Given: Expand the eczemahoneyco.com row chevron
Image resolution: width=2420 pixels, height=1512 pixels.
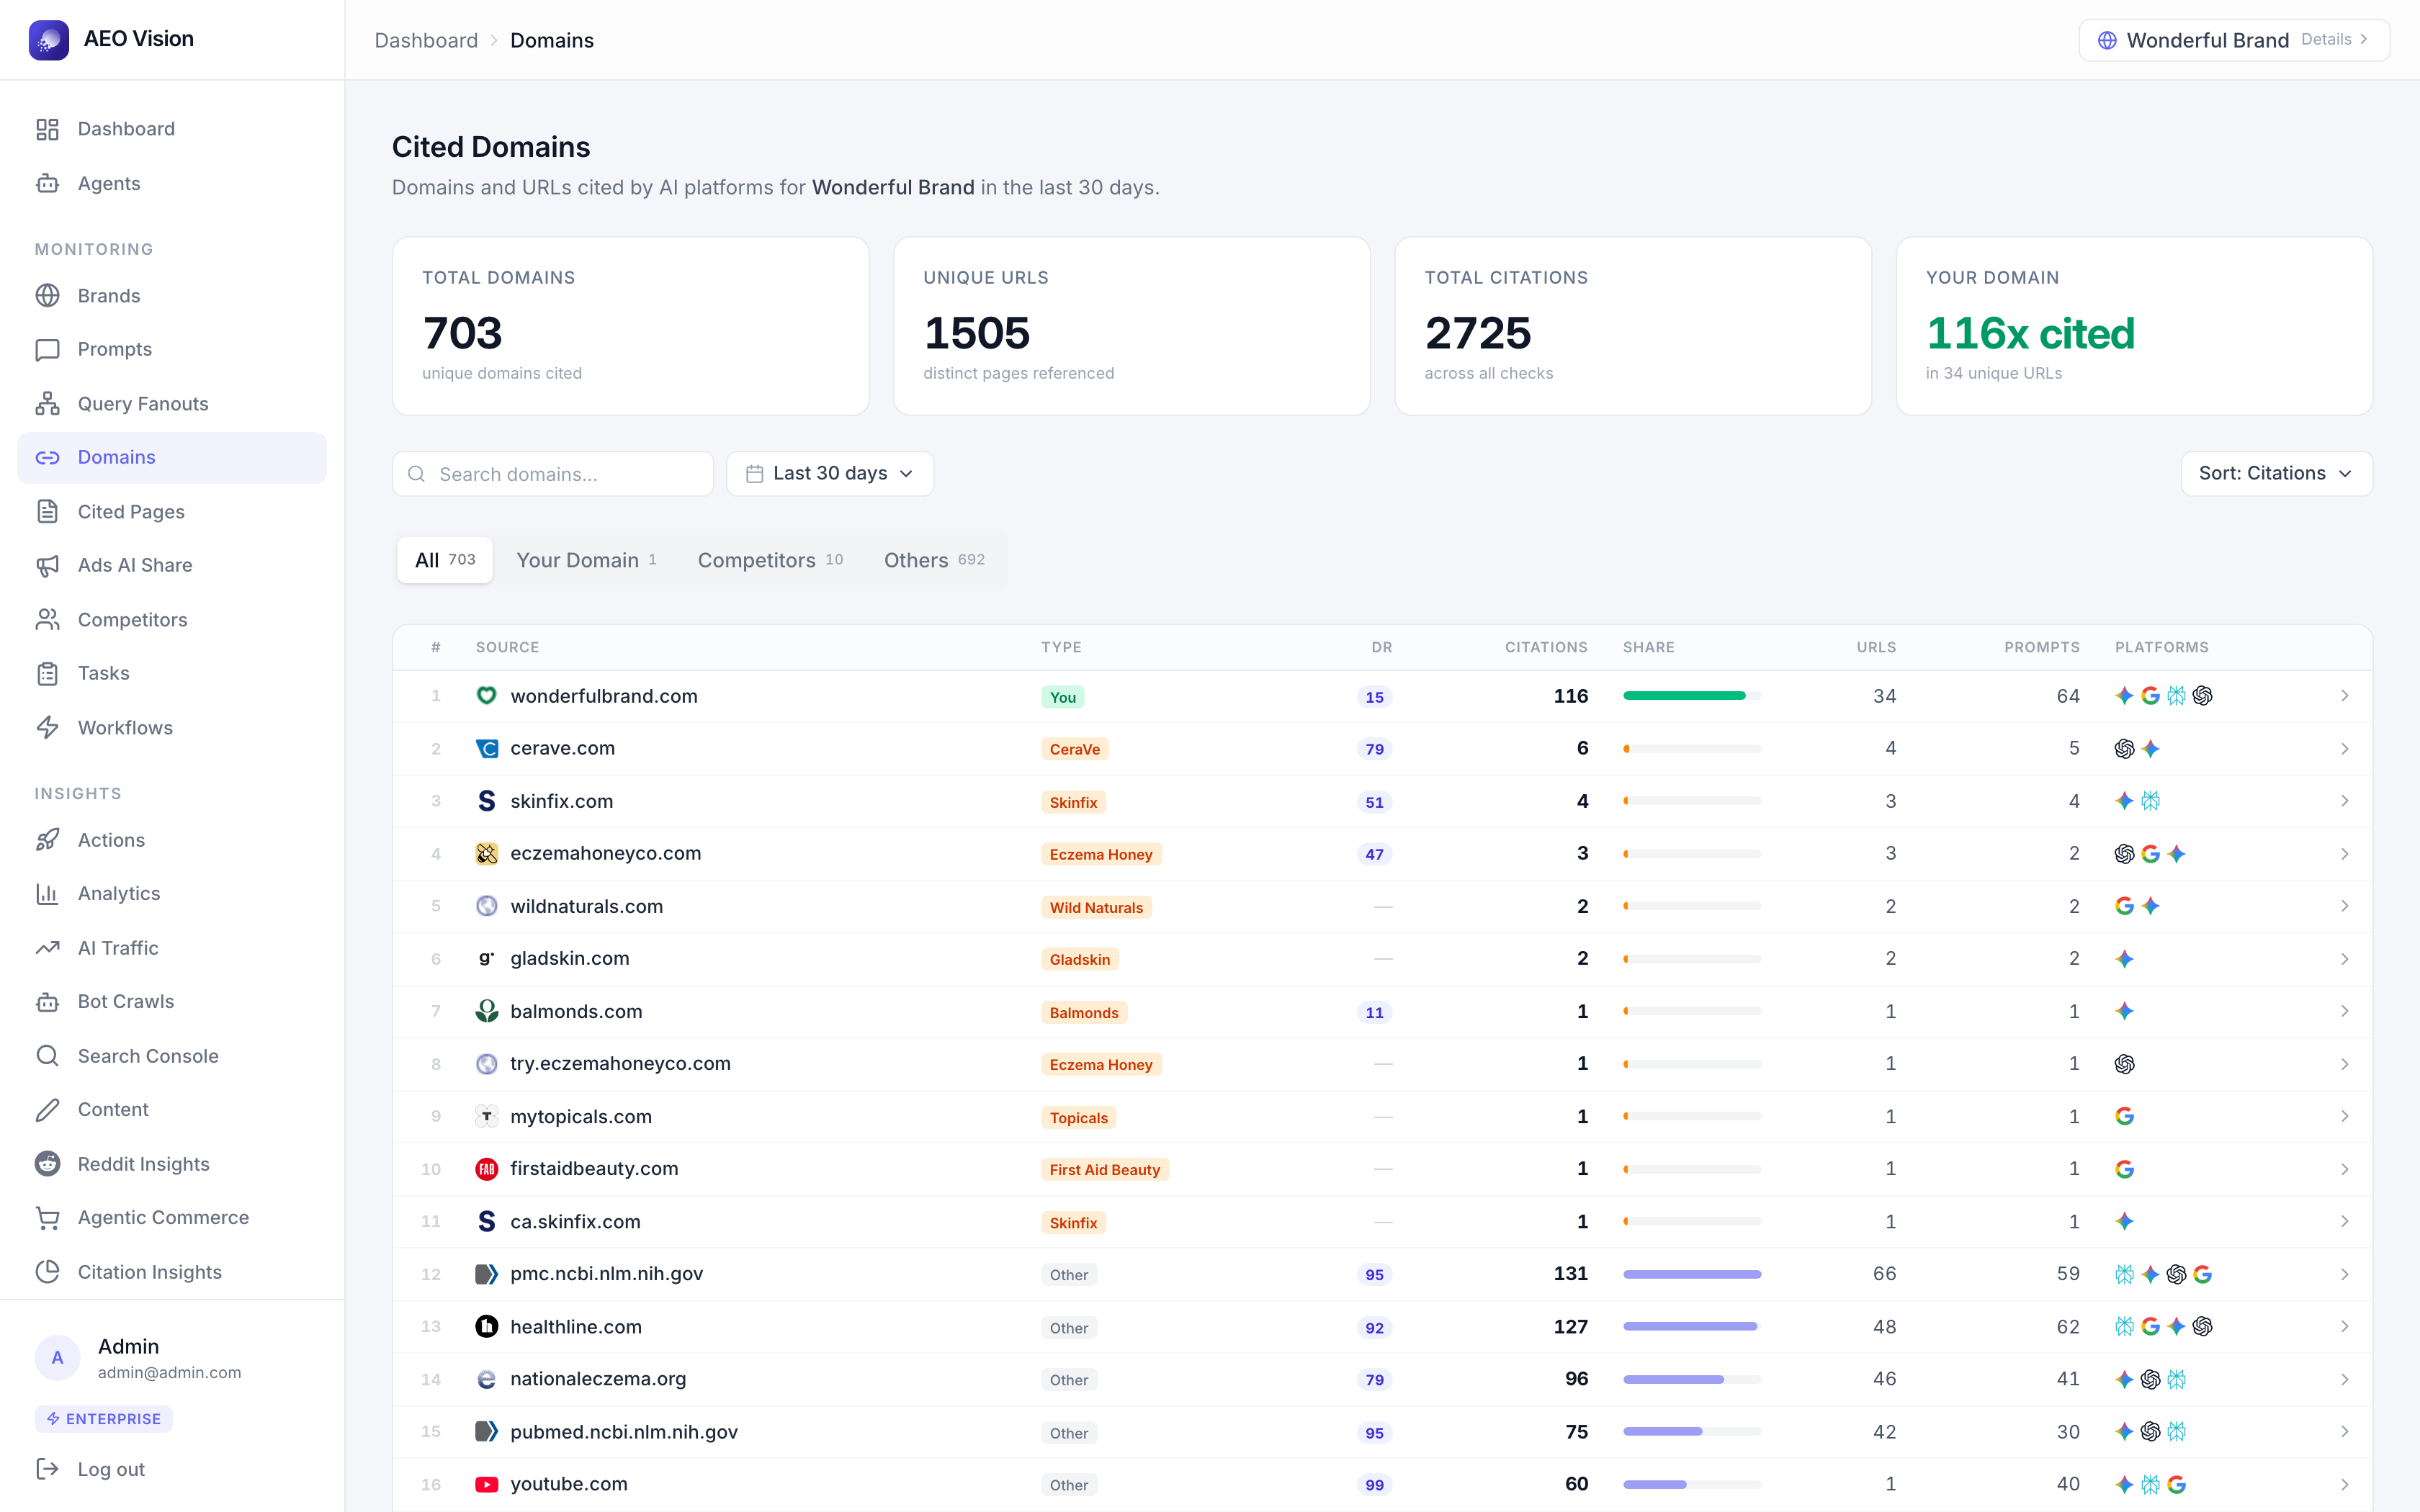Looking at the screenshot, I should coord(2344,854).
